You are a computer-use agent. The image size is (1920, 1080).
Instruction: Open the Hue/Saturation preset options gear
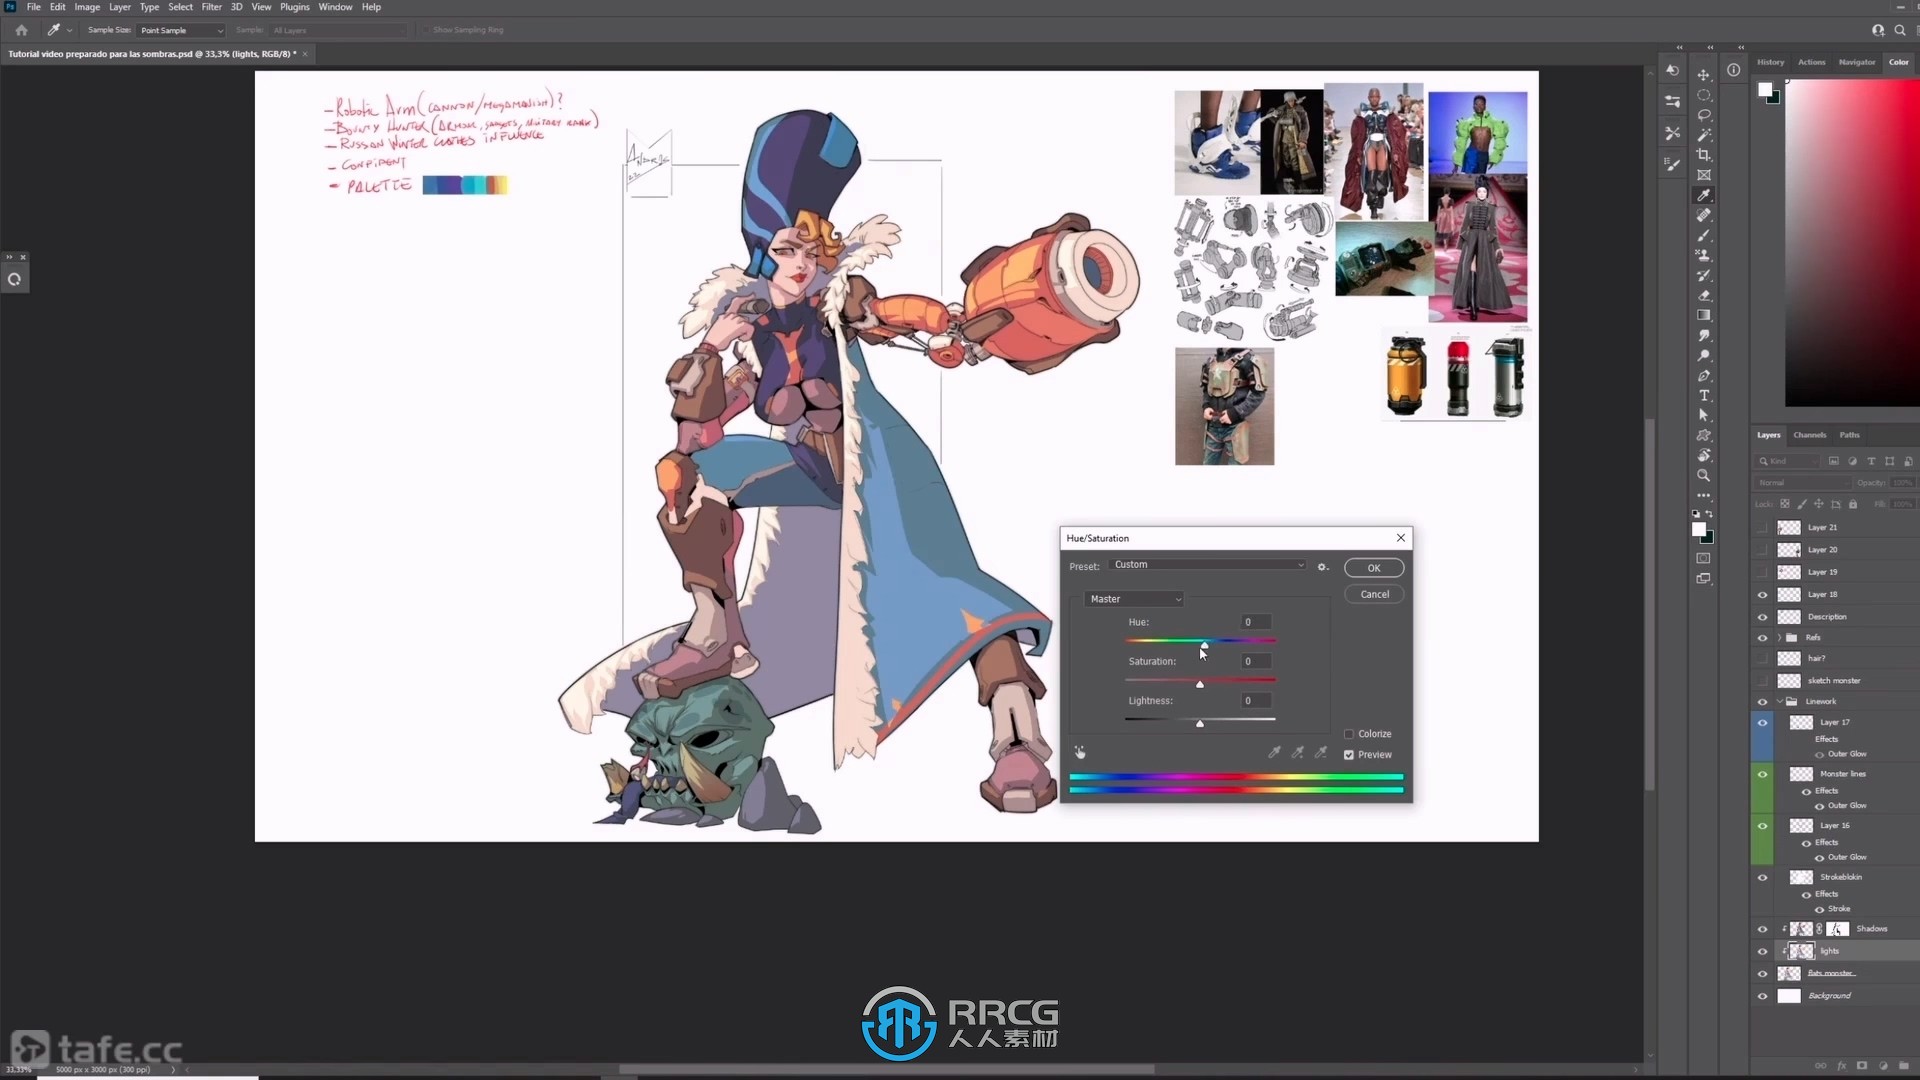[1323, 567]
